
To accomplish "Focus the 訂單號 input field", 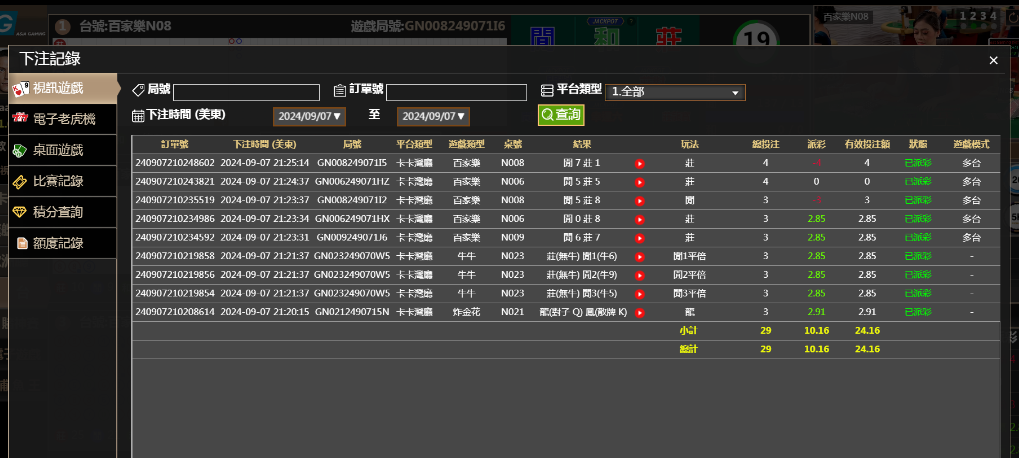I will coord(456,92).
